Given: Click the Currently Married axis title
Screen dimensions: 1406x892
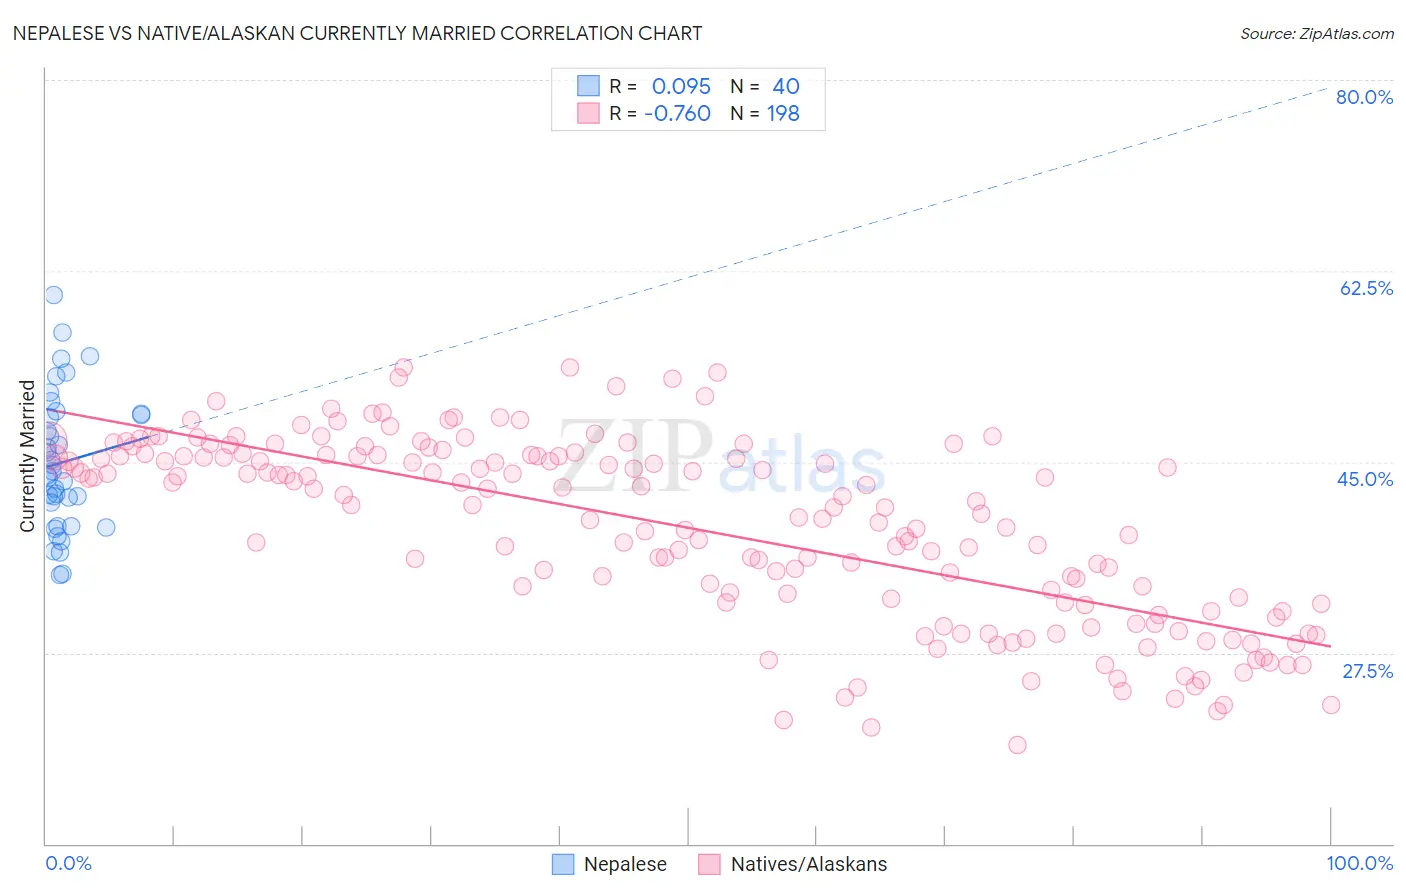Looking at the screenshot, I should pyautogui.click(x=27, y=456).
